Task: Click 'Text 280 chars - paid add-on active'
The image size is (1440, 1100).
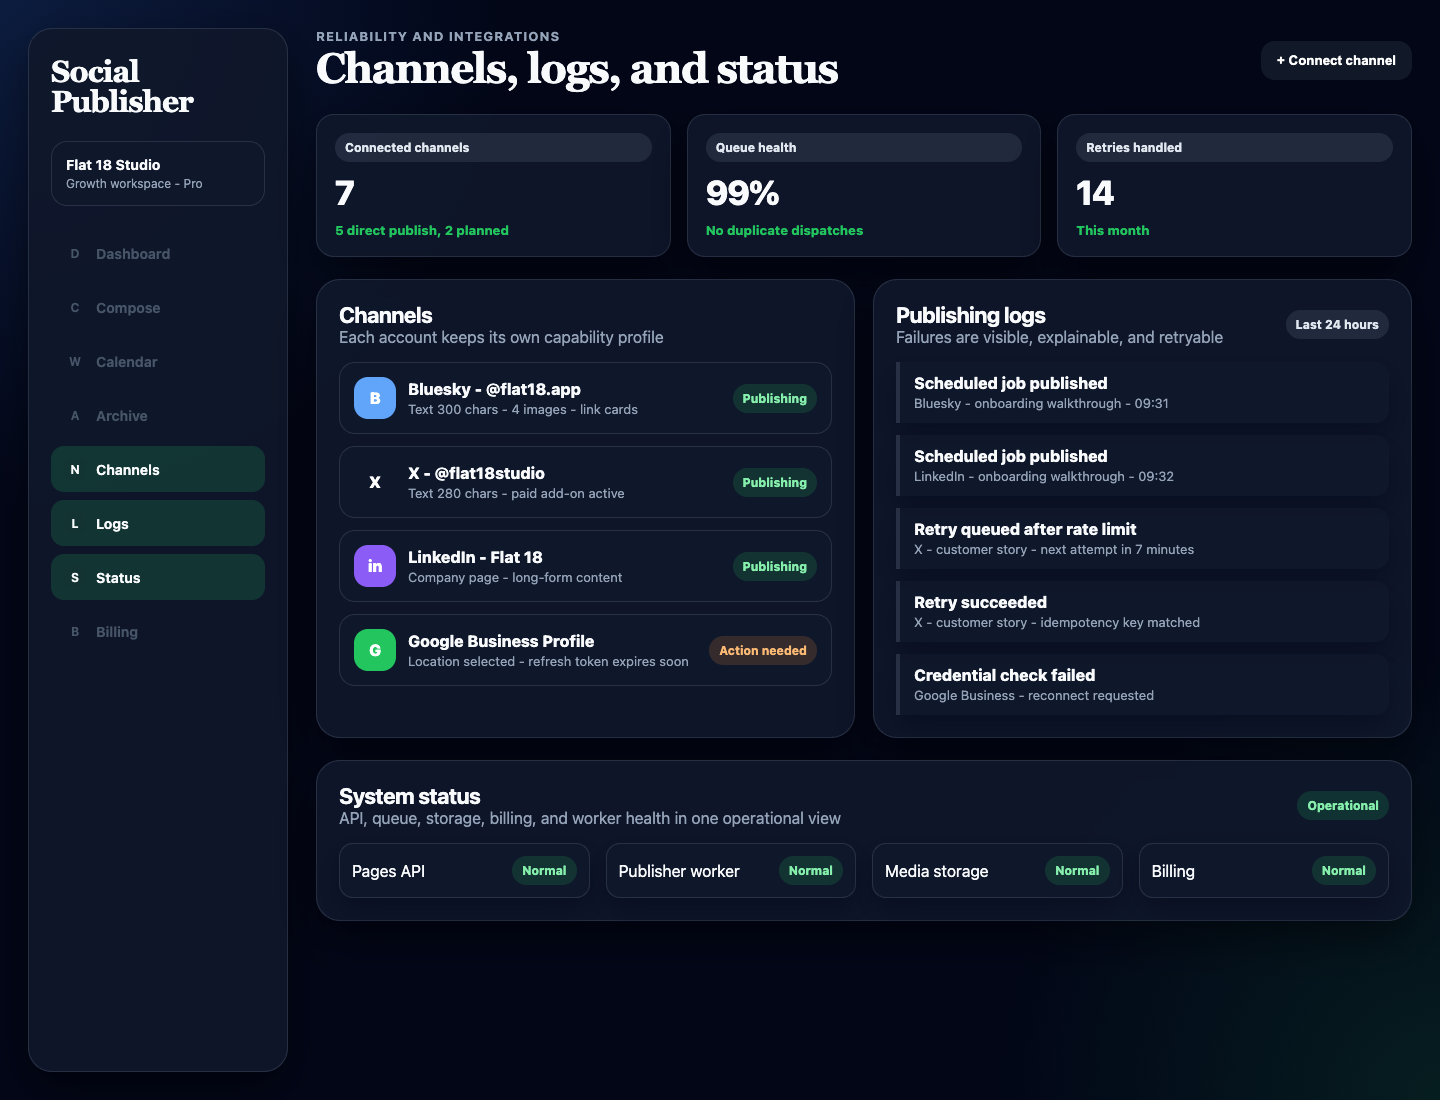Action: (x=516, y=493)
